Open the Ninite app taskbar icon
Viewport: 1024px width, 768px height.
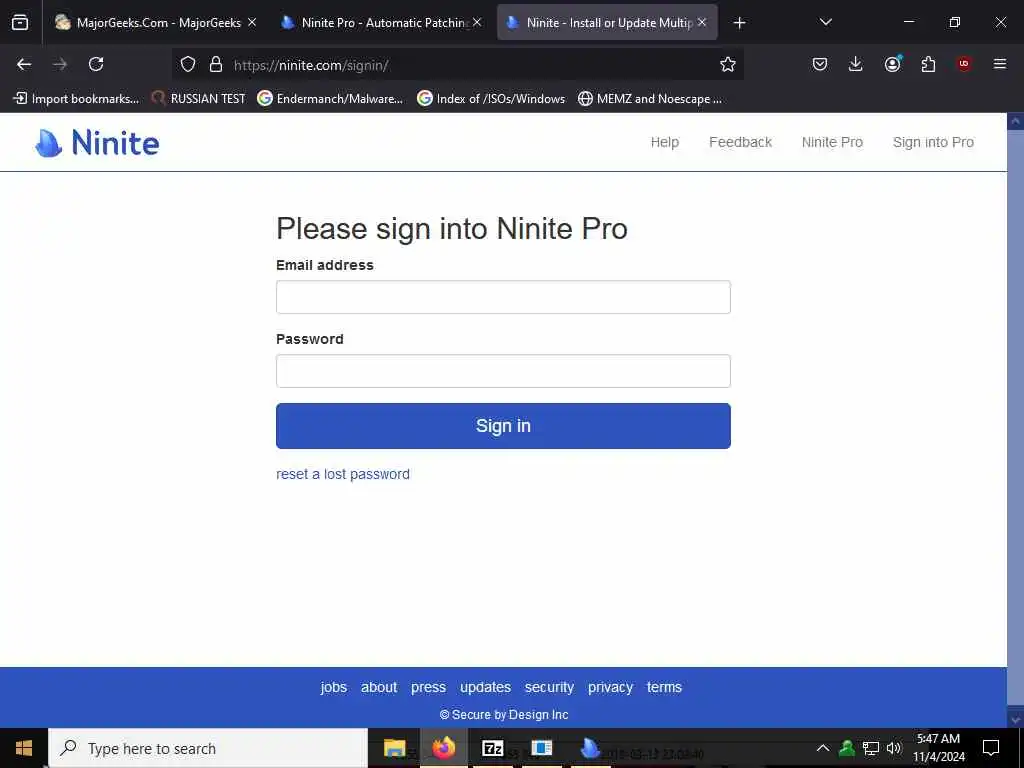(590, 748)
